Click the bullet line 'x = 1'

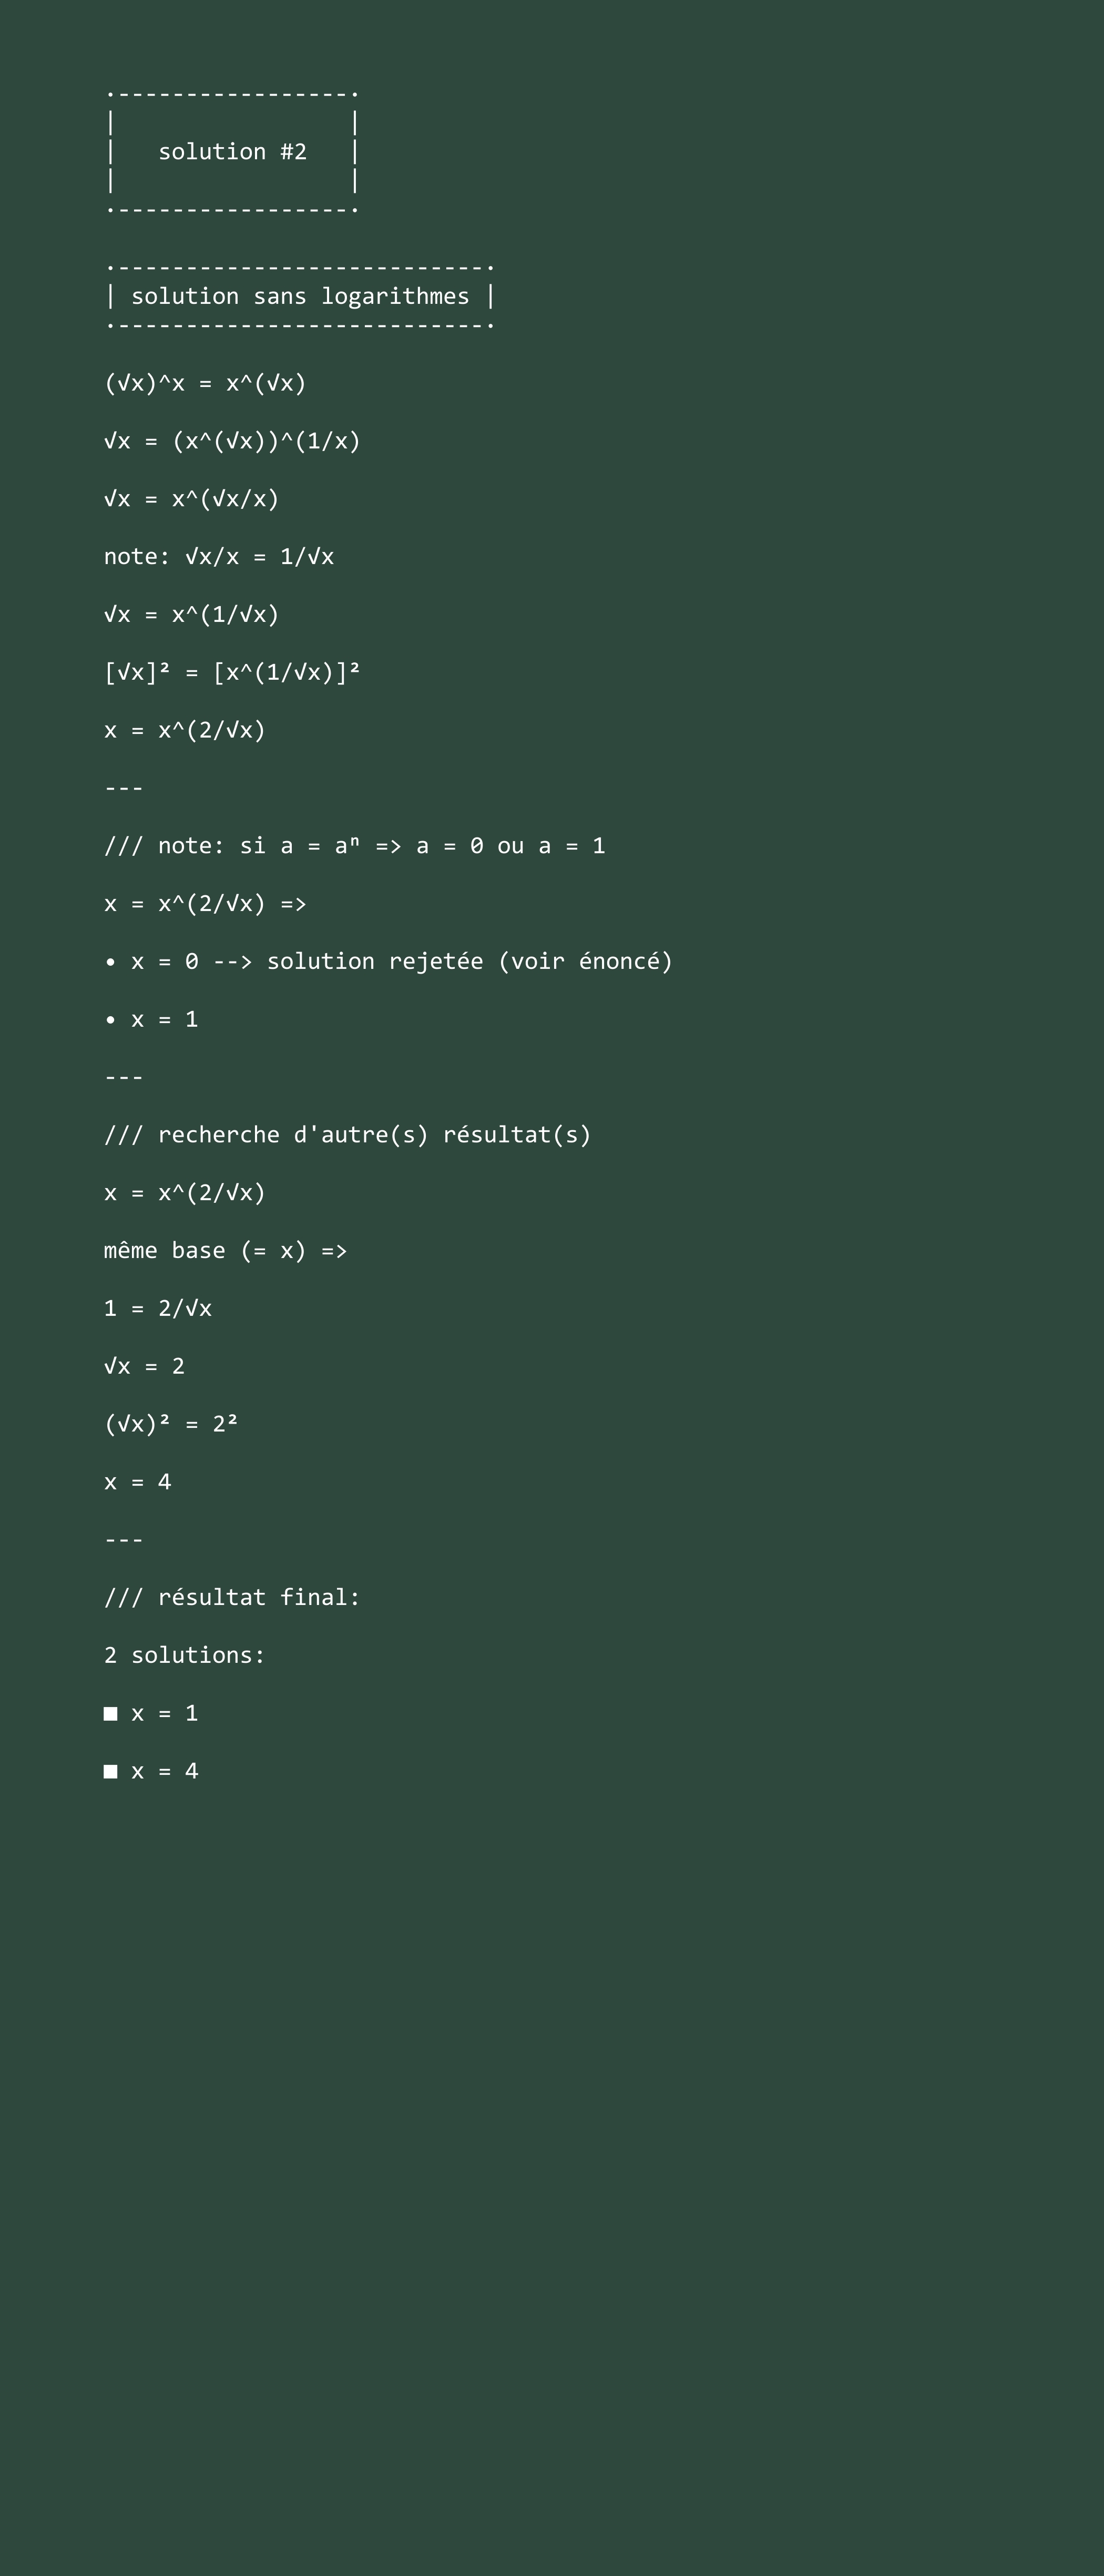tap(151, 1019)
